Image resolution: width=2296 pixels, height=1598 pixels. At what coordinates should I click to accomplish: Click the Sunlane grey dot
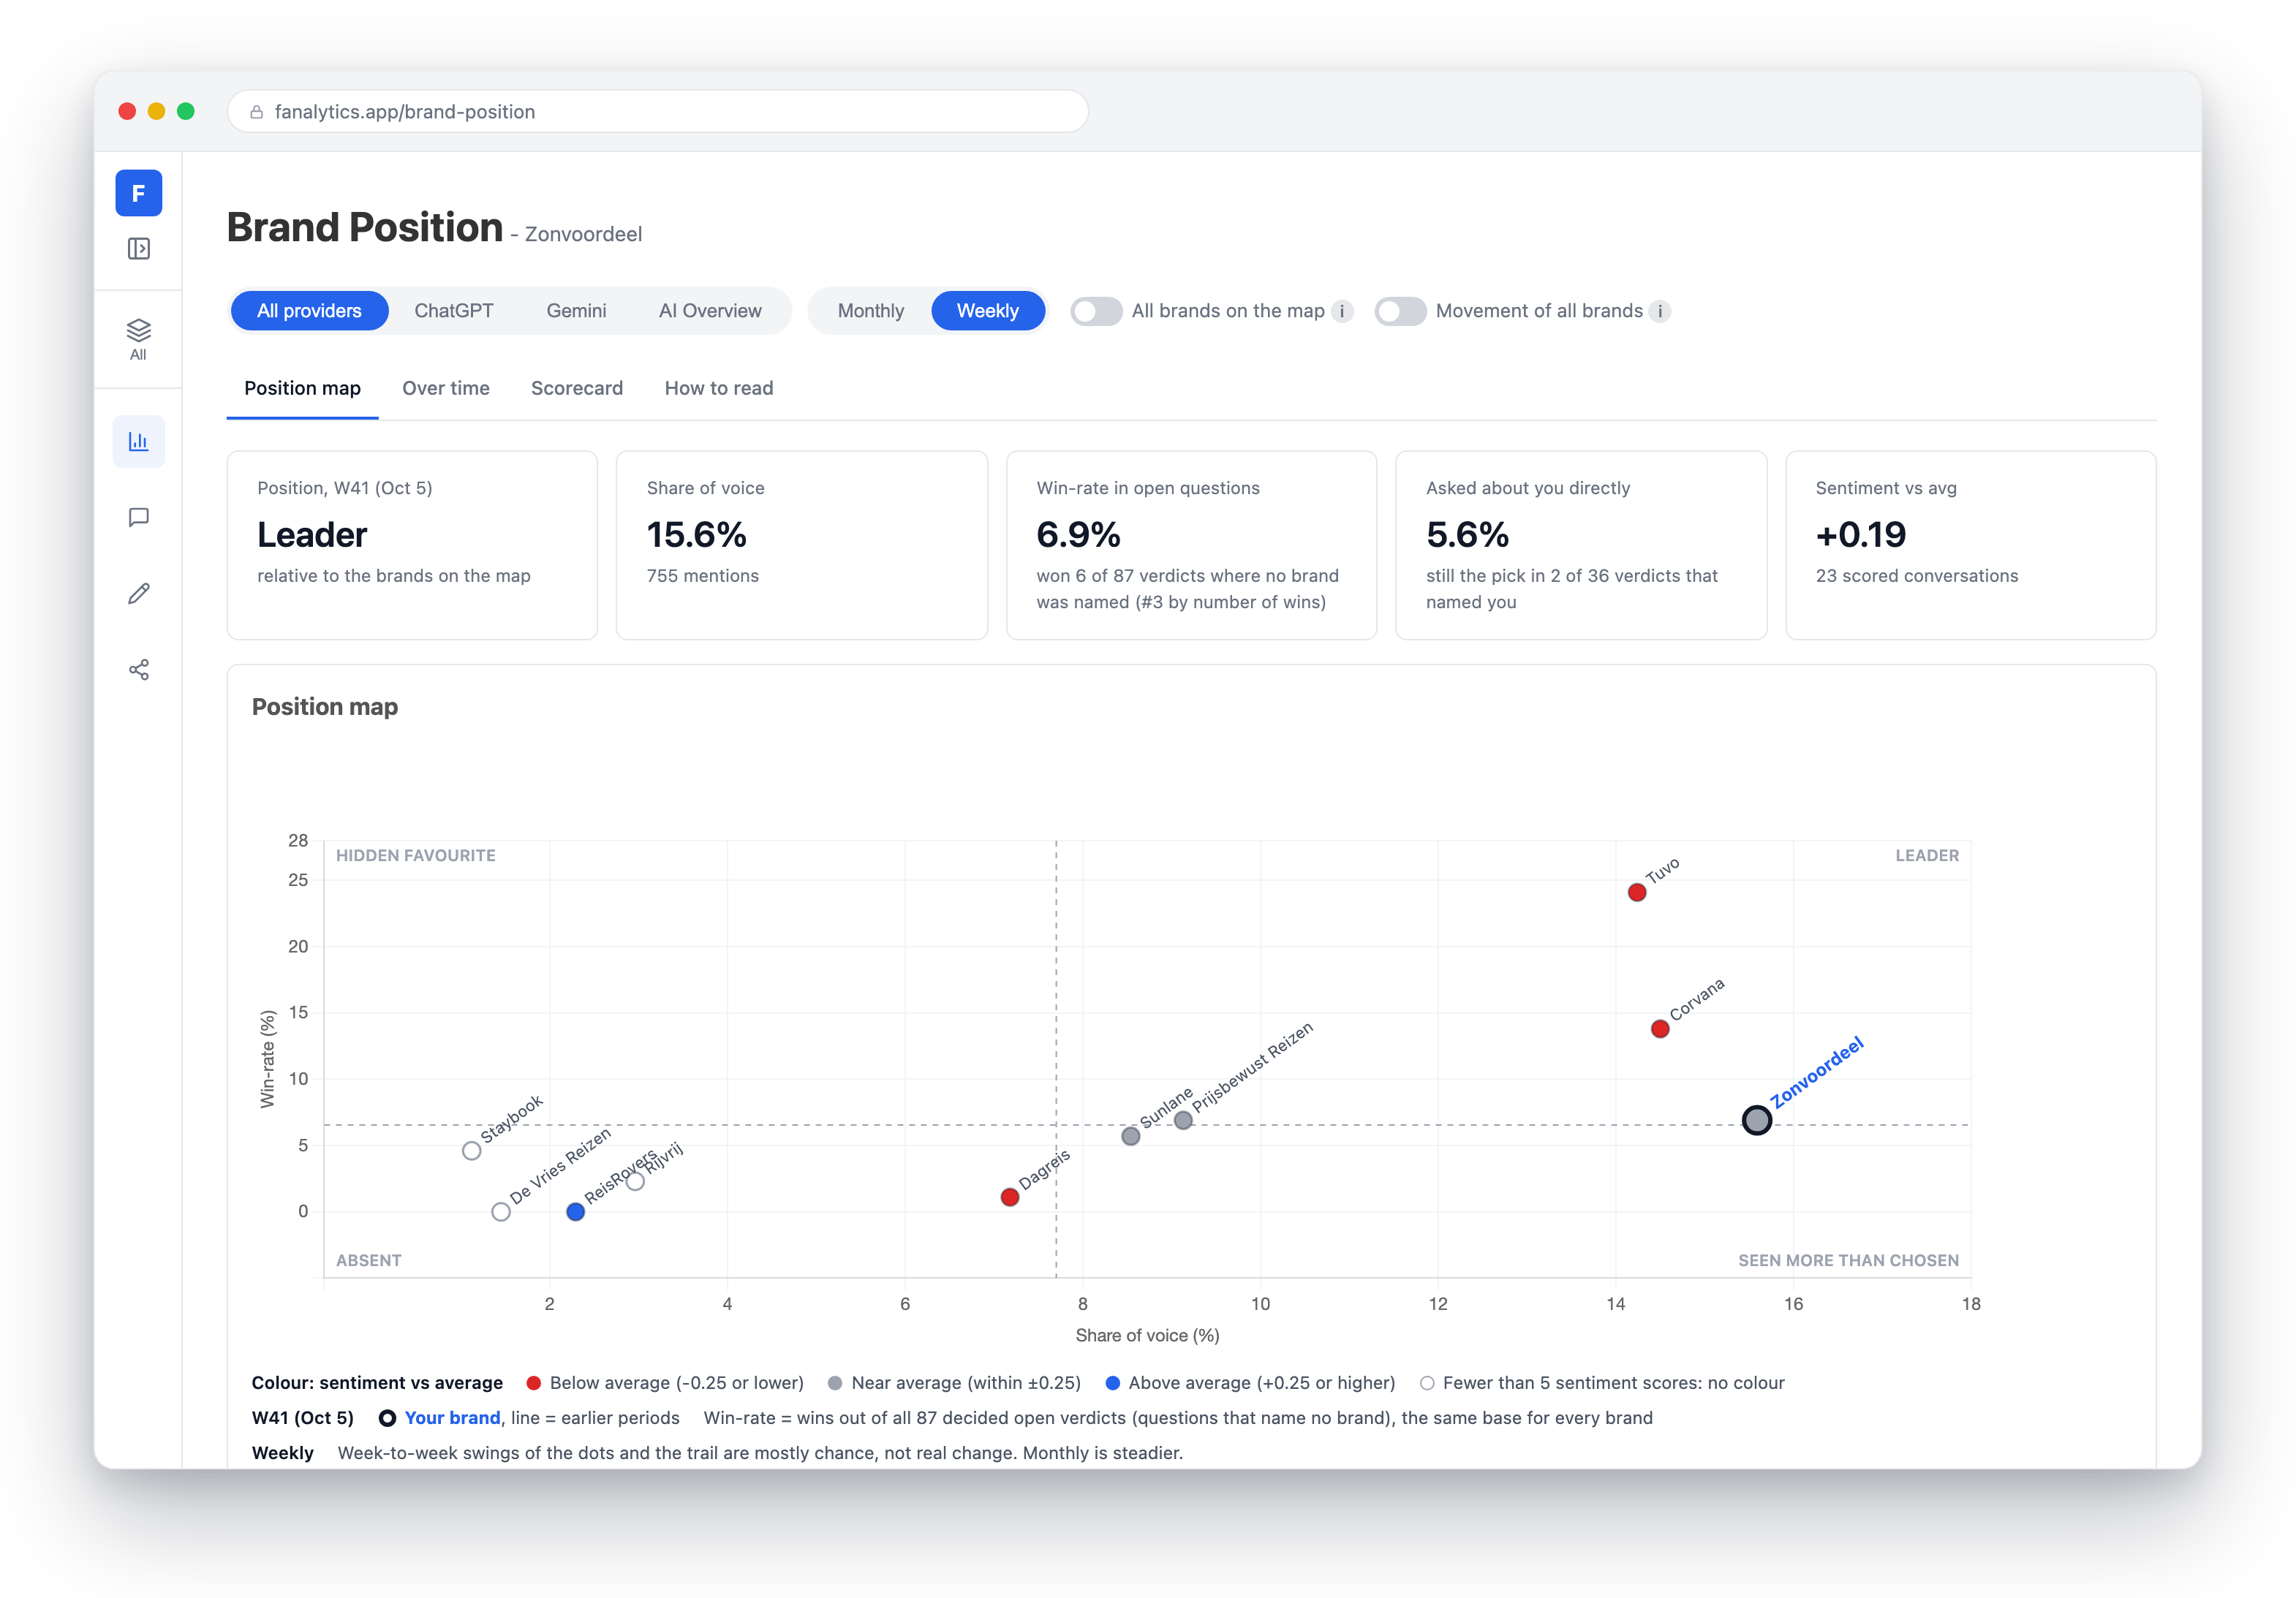coord(1131,1136)
